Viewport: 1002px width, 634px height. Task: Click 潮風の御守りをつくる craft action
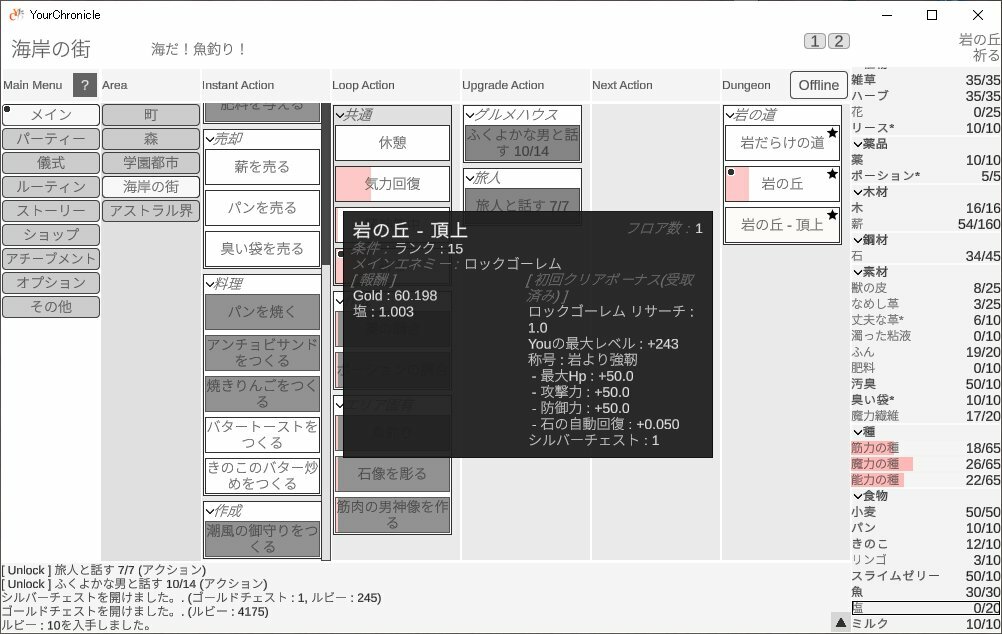click(x=262, y=539)
